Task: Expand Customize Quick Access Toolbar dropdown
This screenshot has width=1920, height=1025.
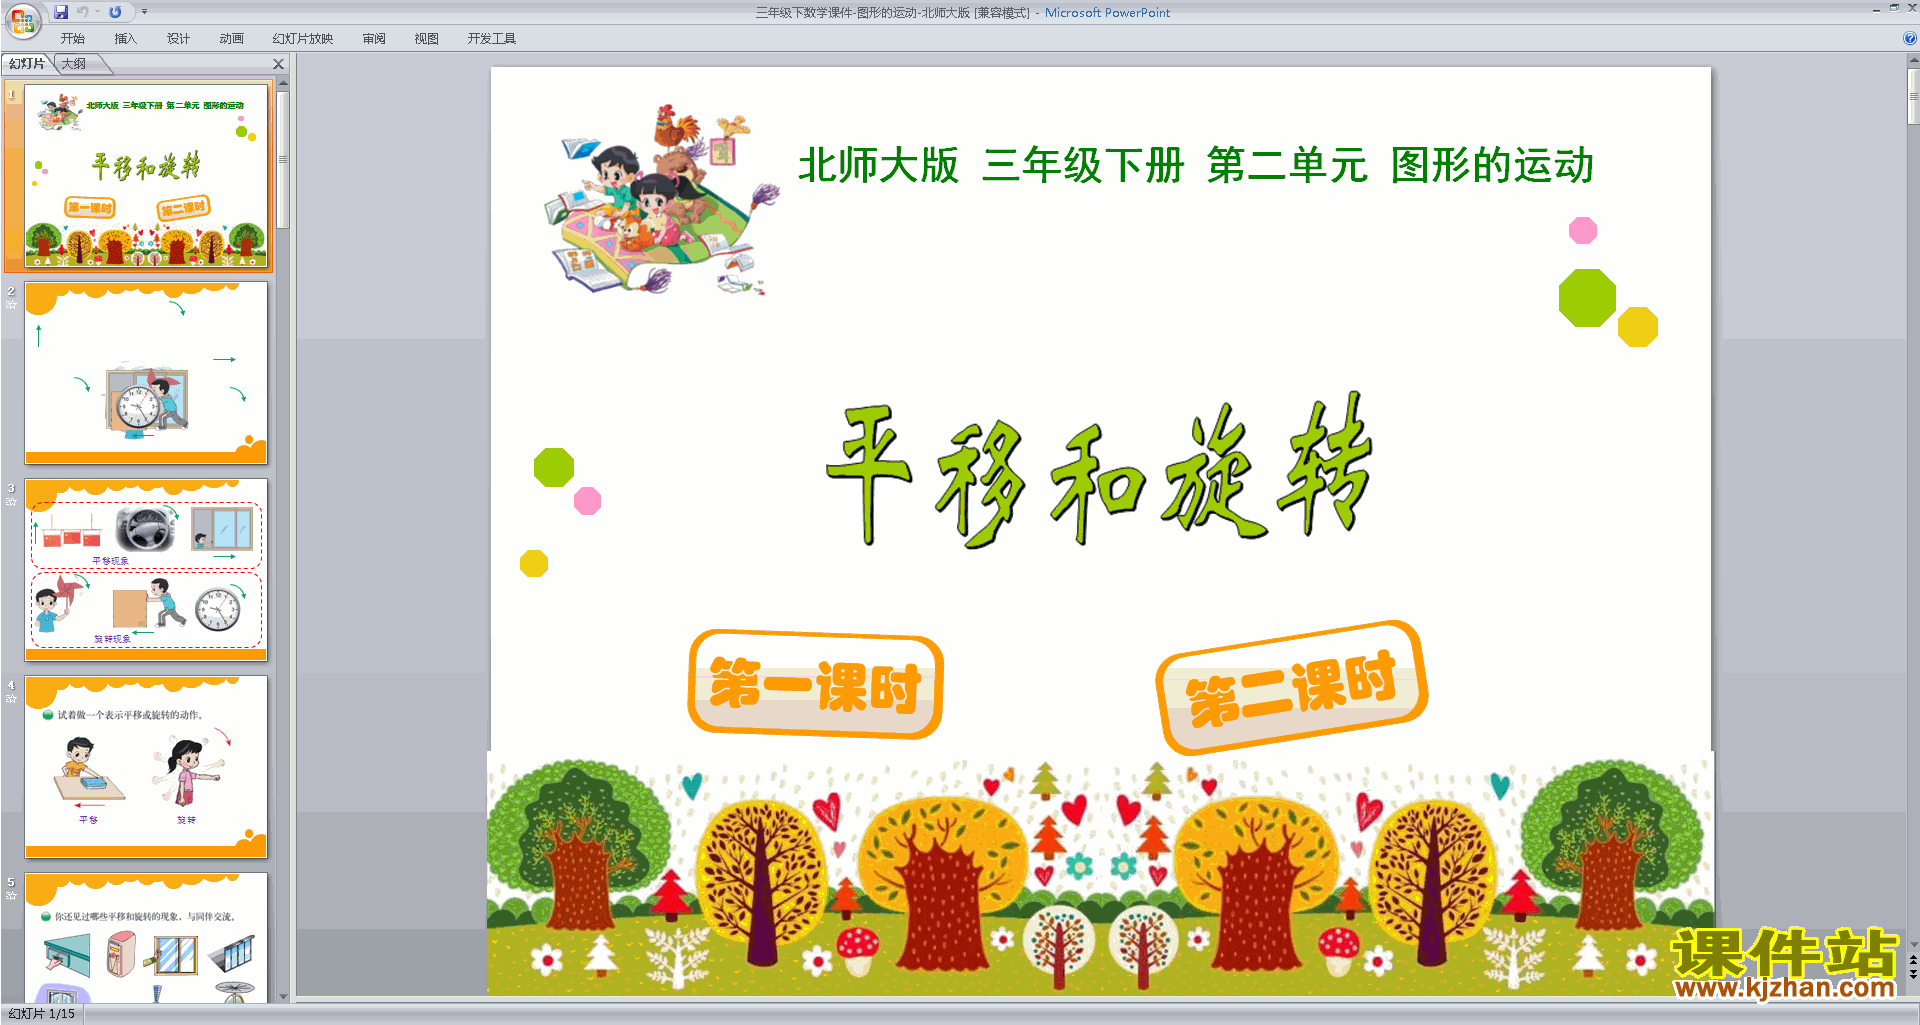Action: 144,12
